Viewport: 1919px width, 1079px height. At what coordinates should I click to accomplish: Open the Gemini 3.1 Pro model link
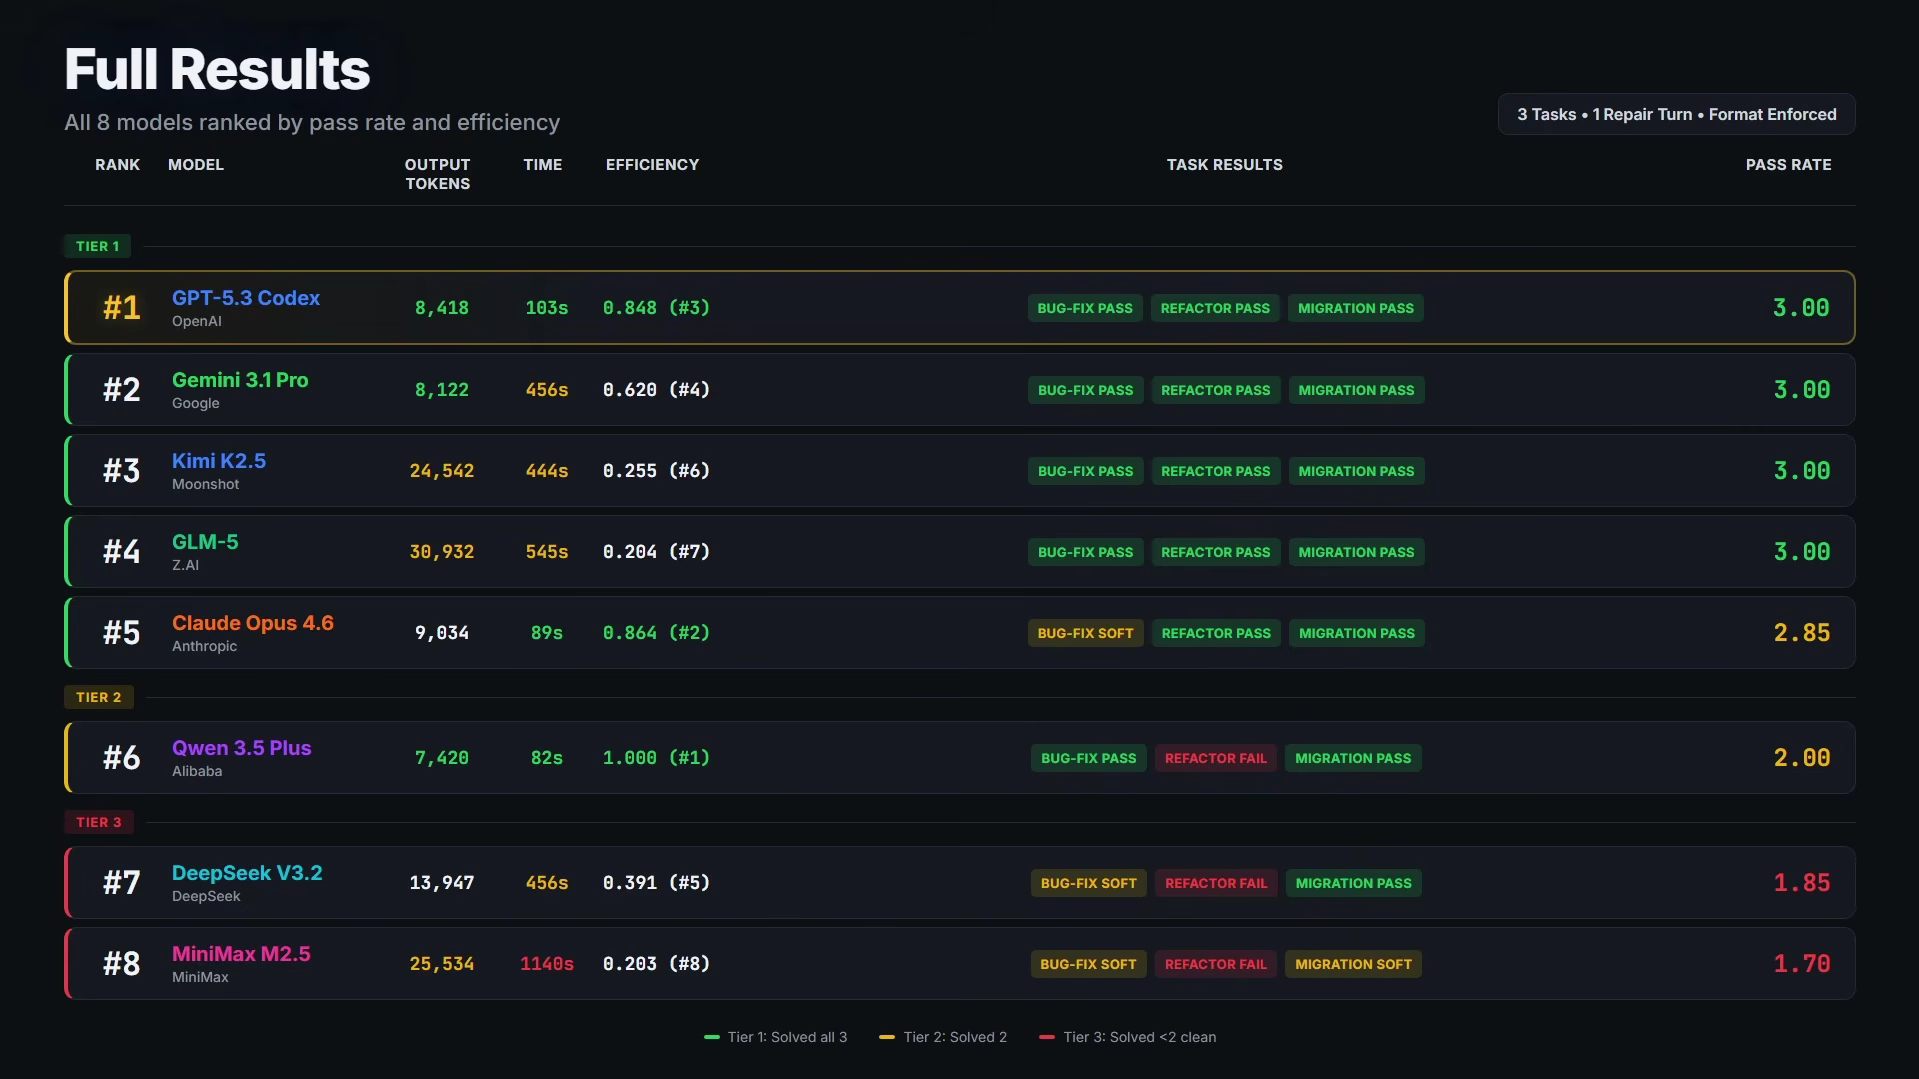coord(240,380)
